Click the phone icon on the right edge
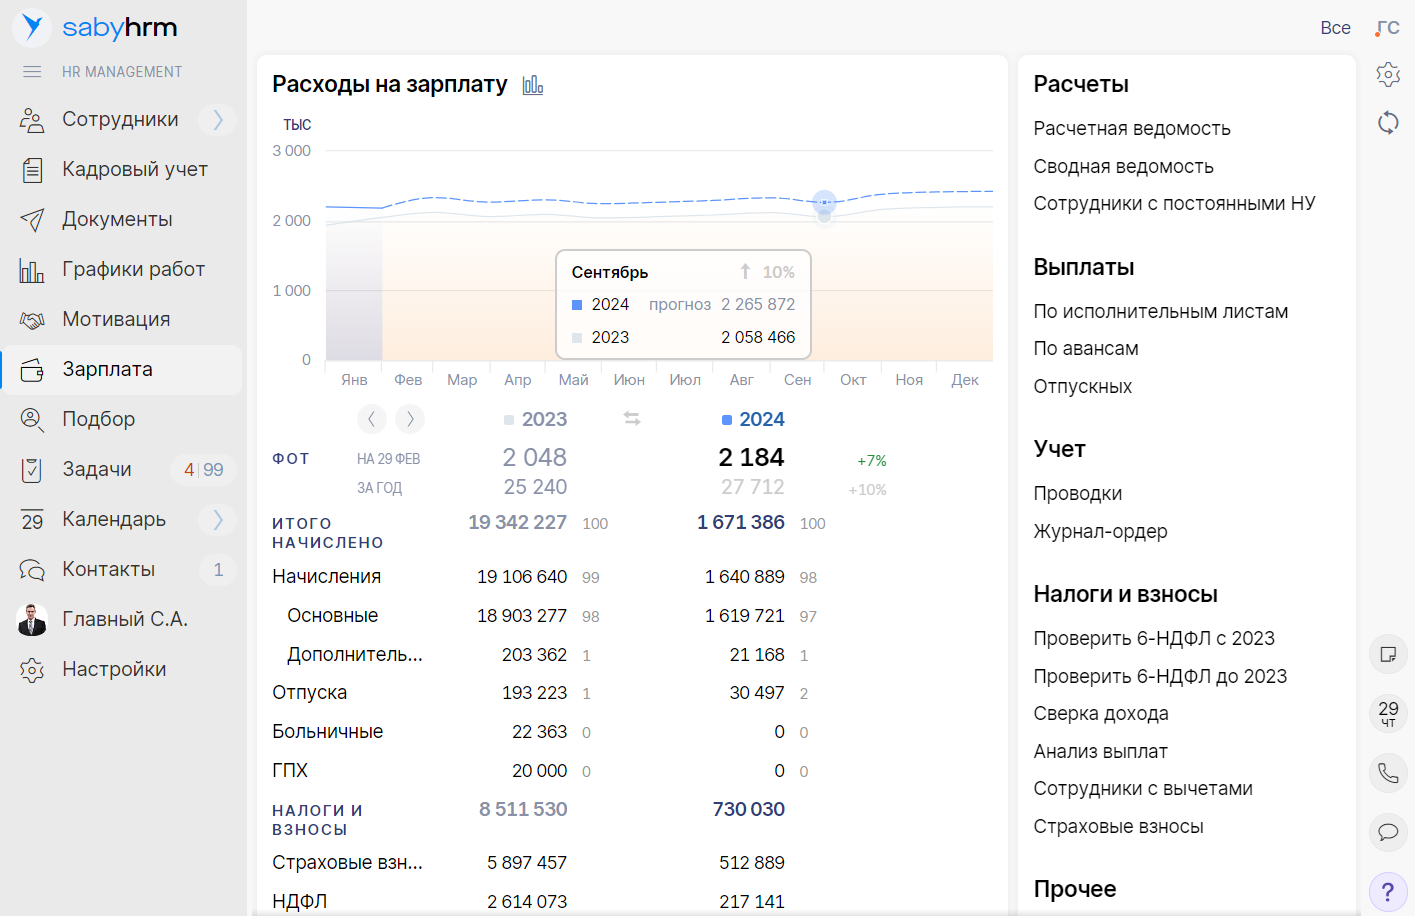Image resolution: width=1415 pixels, height=916 pixels. (x=1388, y=773)
